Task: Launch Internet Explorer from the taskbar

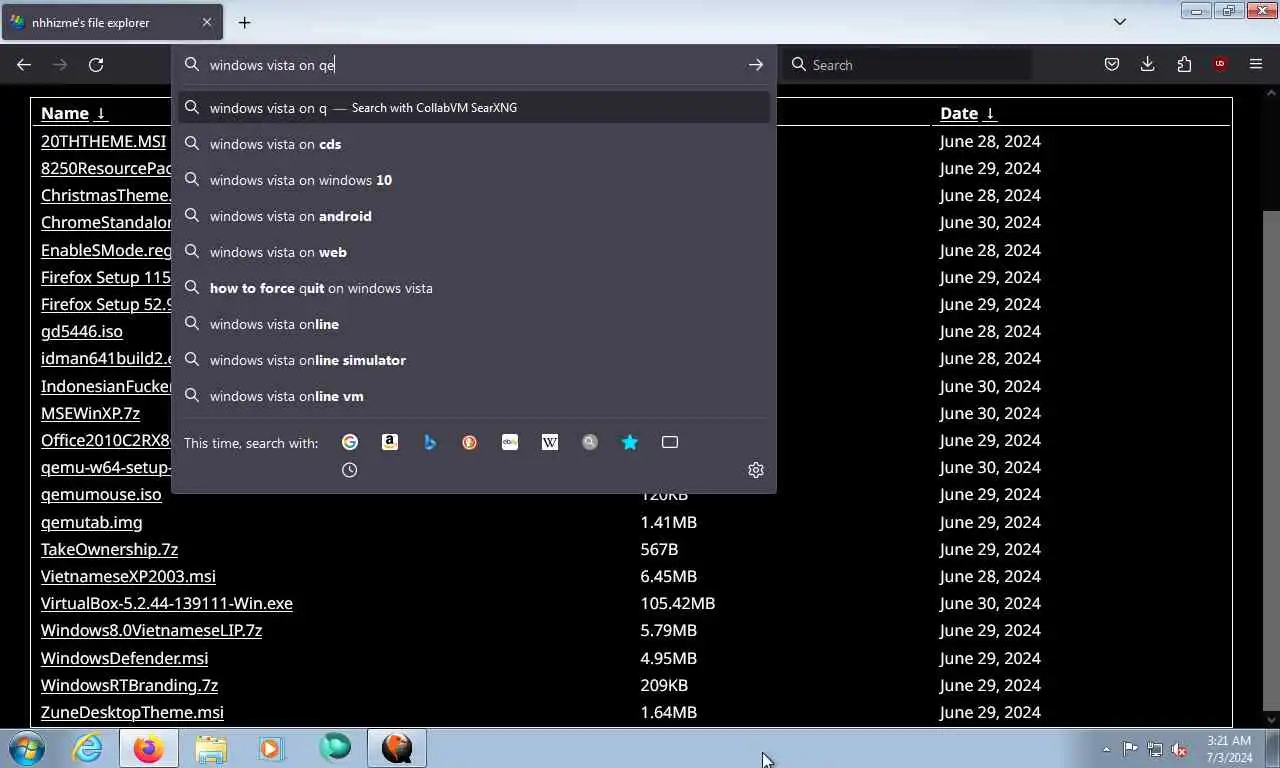Action: coord(88,748)
